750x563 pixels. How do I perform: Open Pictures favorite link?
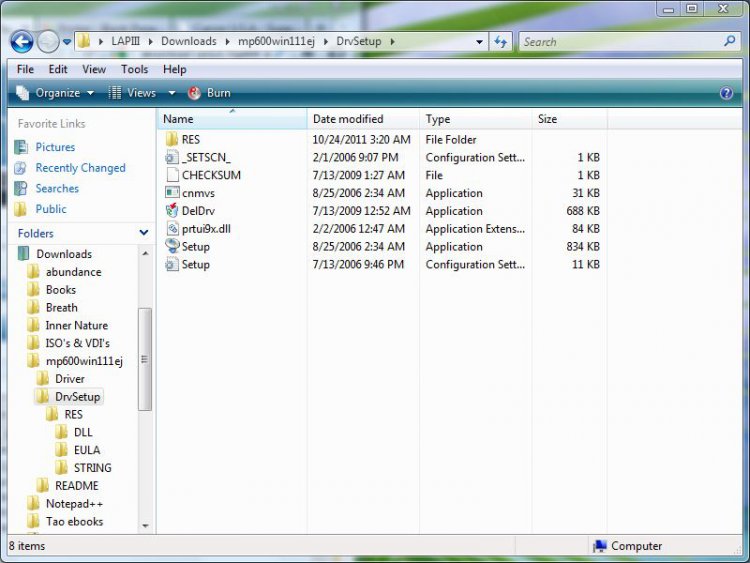(x=55, y=147)
